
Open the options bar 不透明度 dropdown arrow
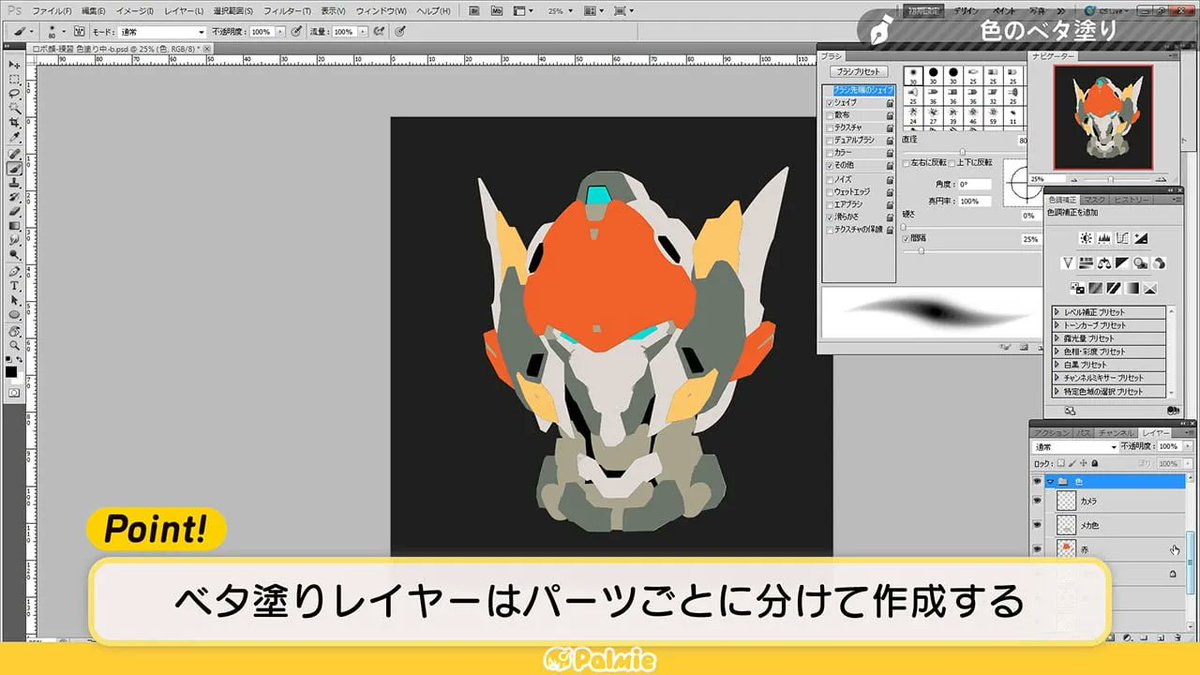point(280,32)
